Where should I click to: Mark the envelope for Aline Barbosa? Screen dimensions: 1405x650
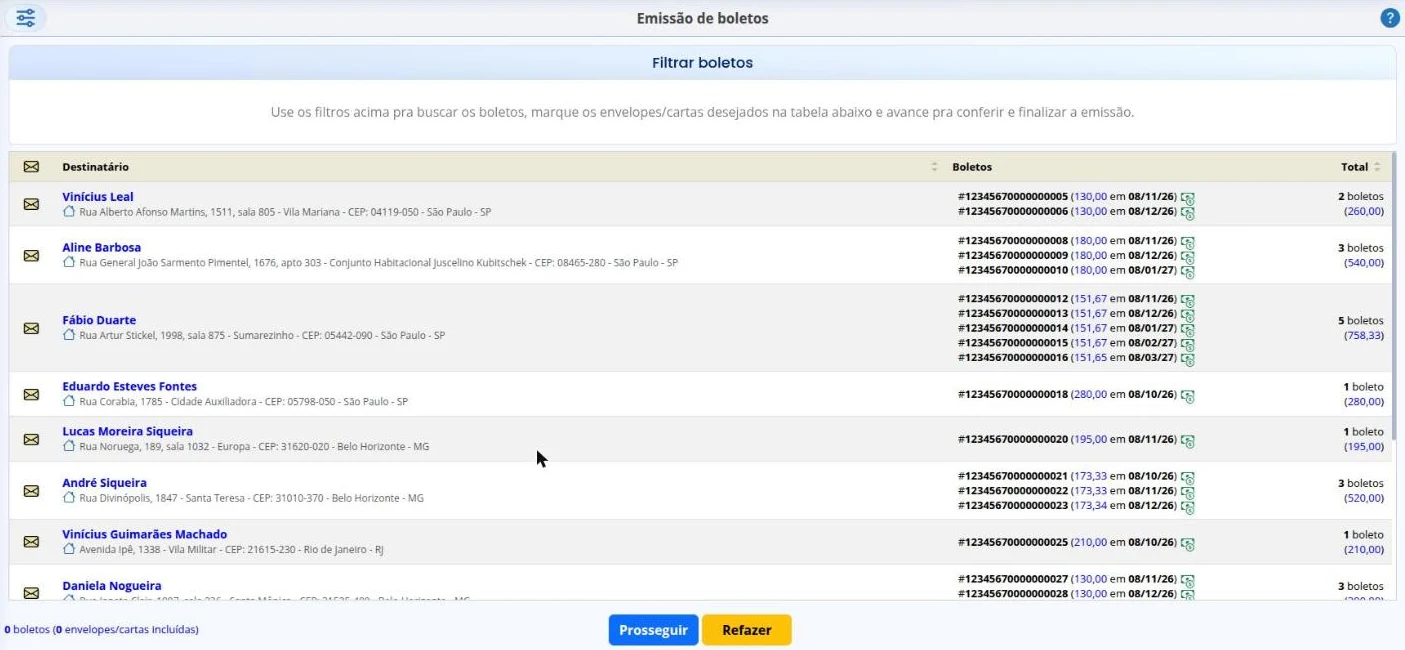(31, 255)
